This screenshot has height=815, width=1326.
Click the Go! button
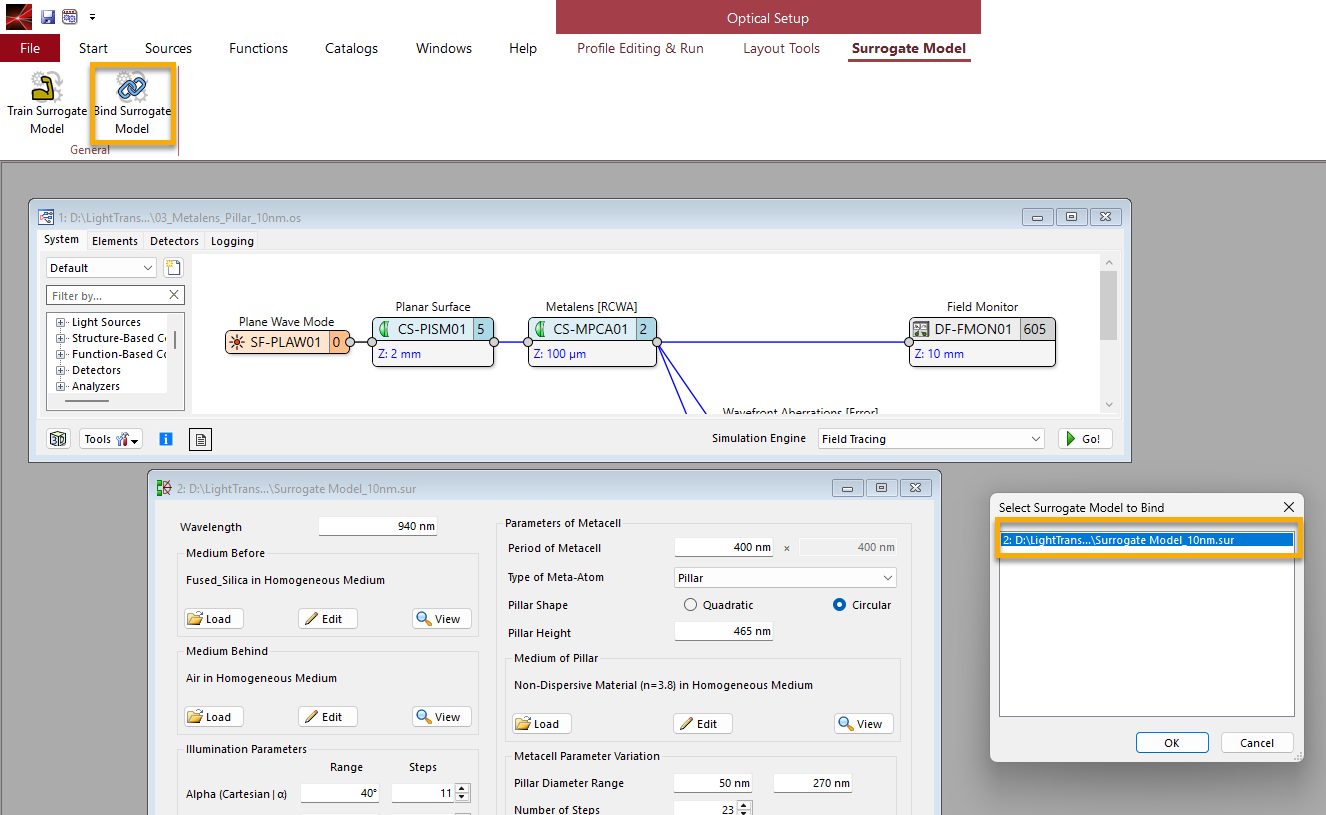pos(1085,439)
